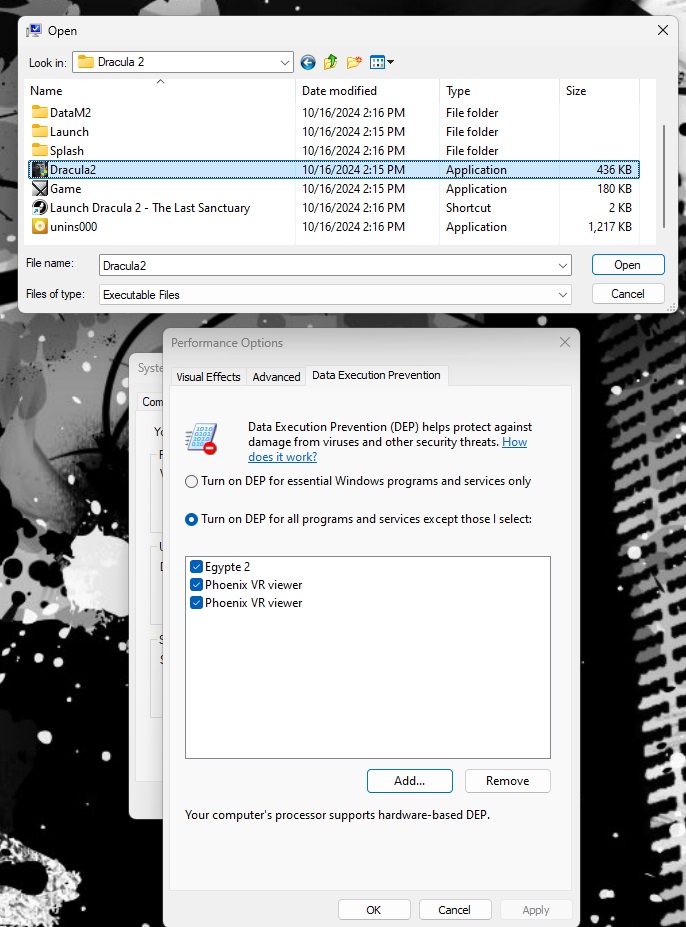686x927 pixels.
Task: Uncheck the last Phoenix VR viewer entry
Action: point(196,602)
